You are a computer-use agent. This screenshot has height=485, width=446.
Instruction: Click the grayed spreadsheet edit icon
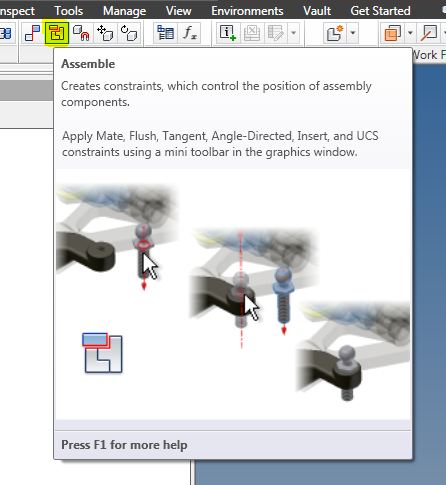252,33
